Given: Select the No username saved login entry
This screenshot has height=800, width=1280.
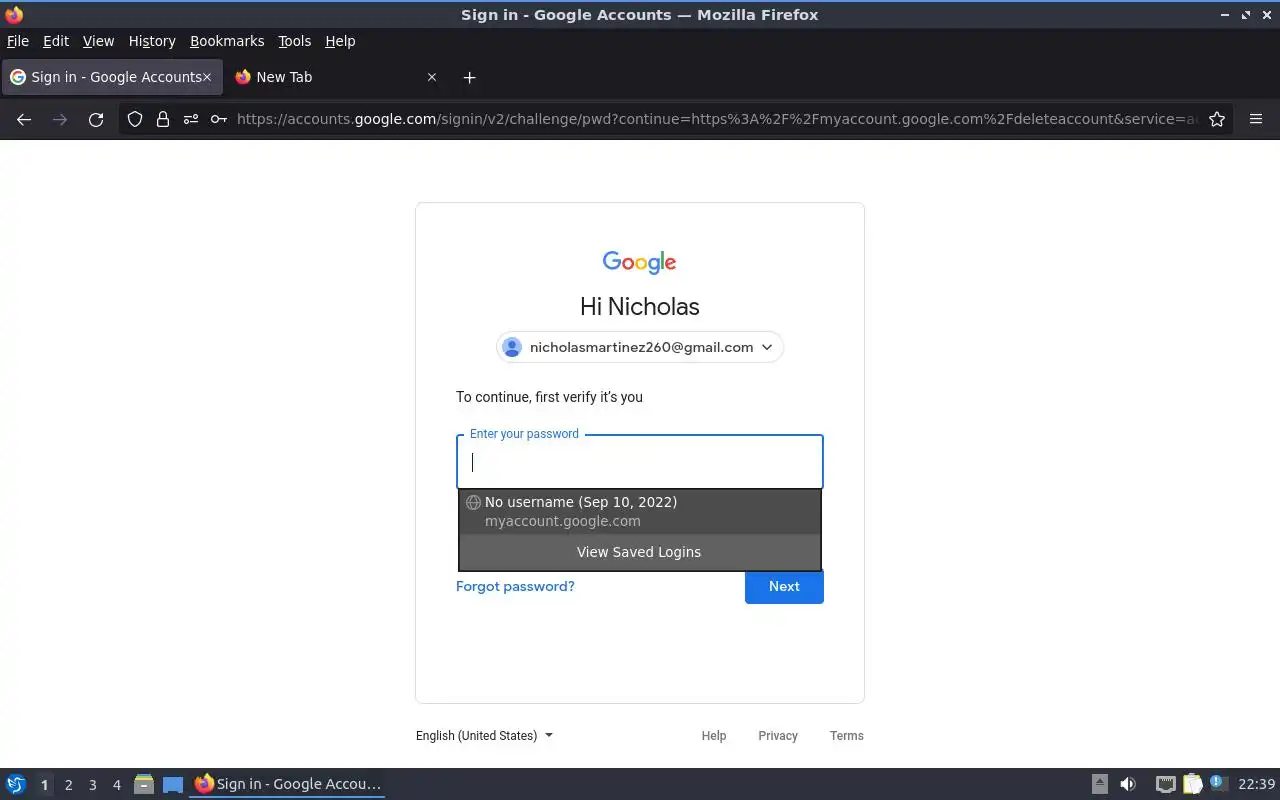Looking at the screenshot, I should [640, 511].
